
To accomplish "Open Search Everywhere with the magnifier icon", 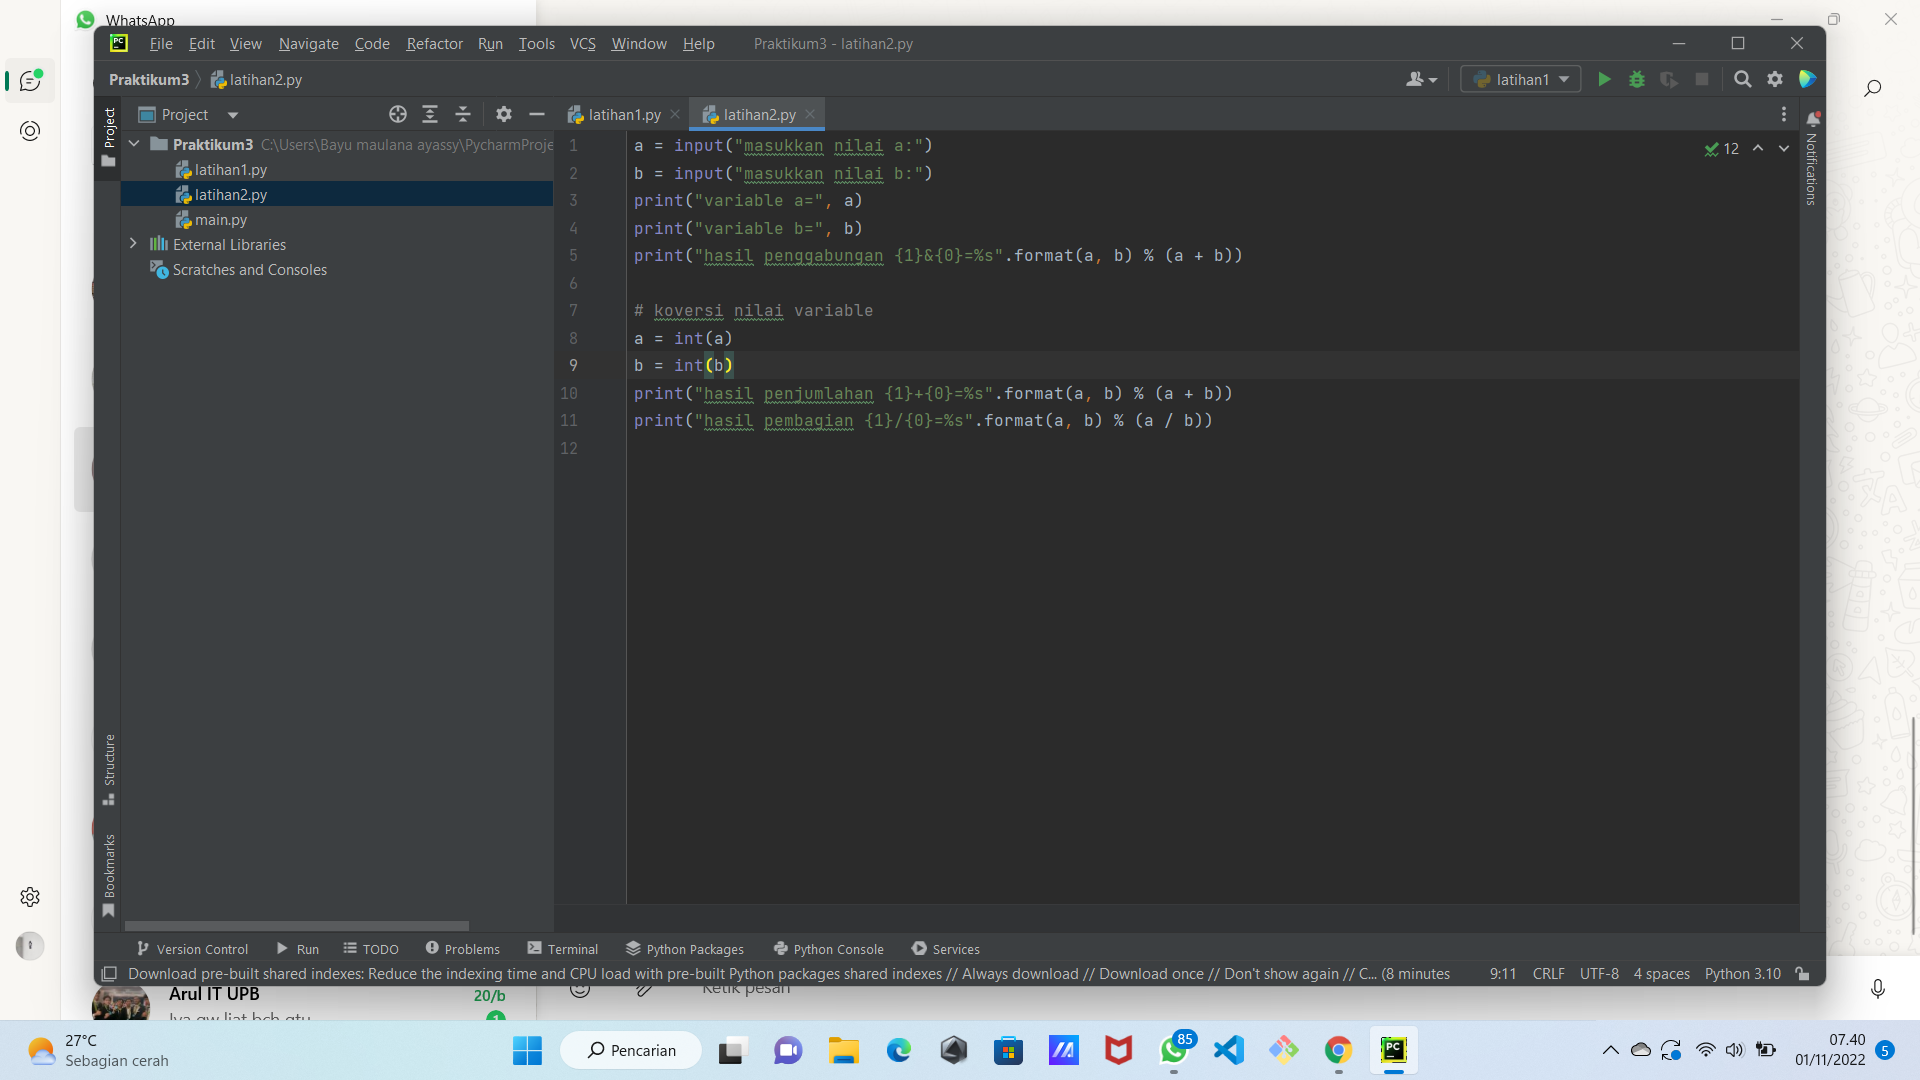I will click(x=1743, y=79).
